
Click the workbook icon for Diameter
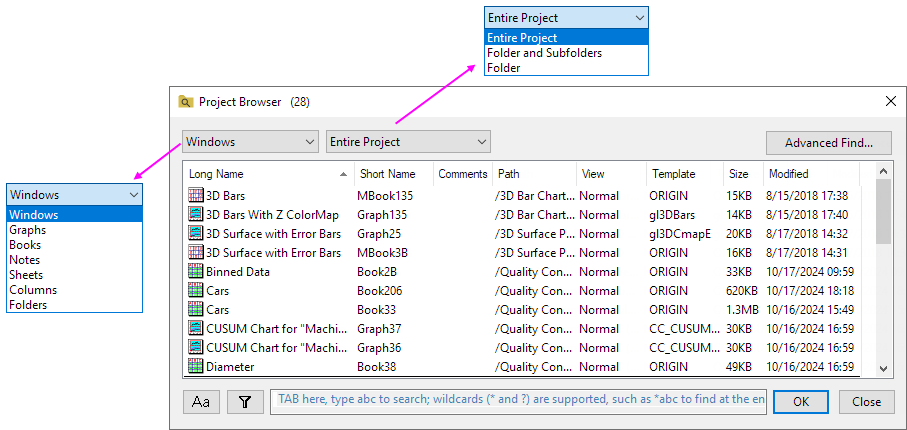point(196,367)
